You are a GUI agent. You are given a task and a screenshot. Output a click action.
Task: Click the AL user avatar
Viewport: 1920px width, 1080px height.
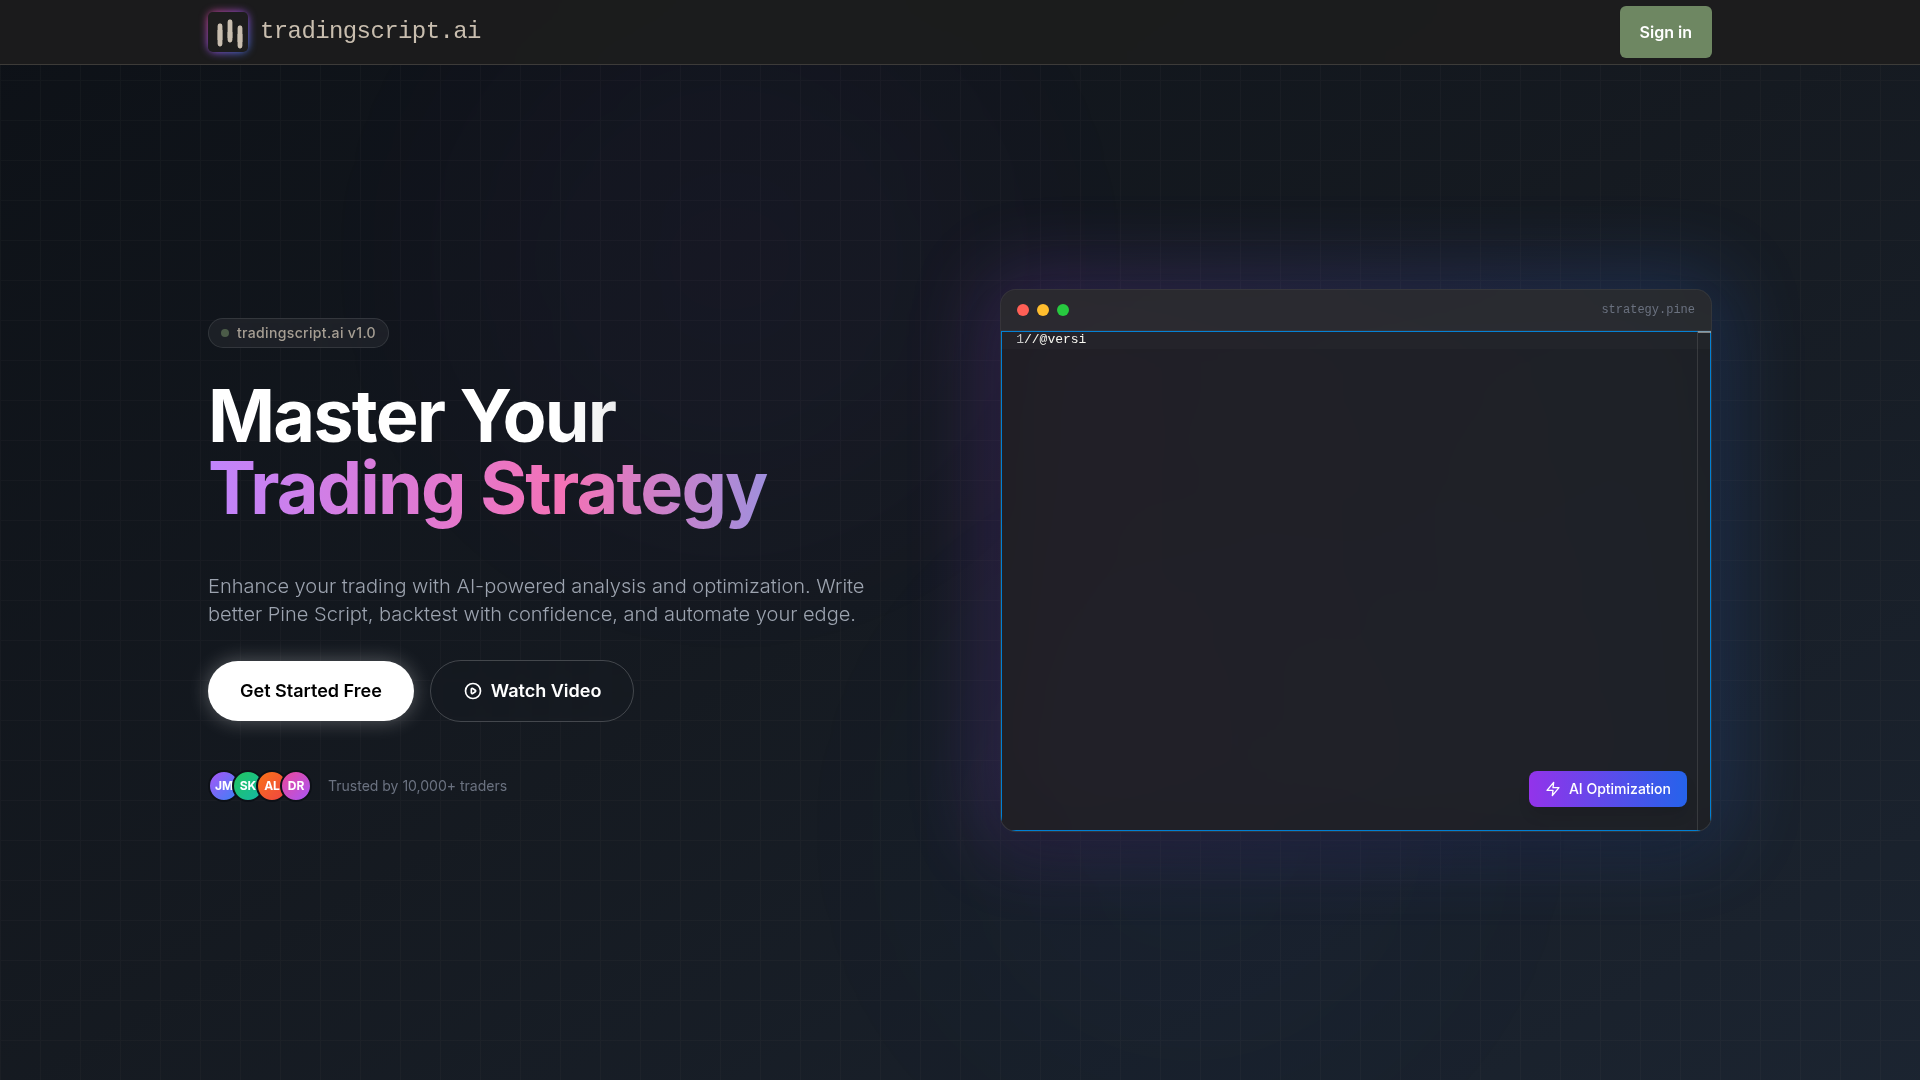point(271,786)
